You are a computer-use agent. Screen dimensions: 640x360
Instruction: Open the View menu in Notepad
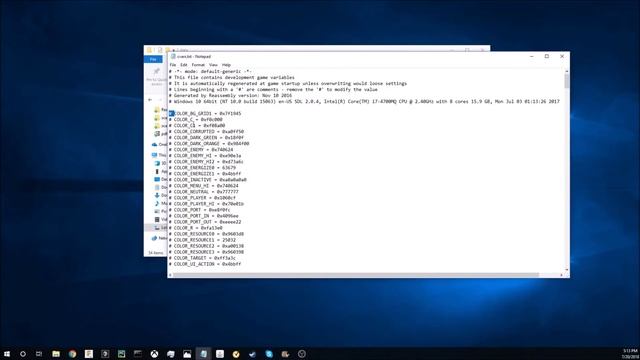(213, 64)
